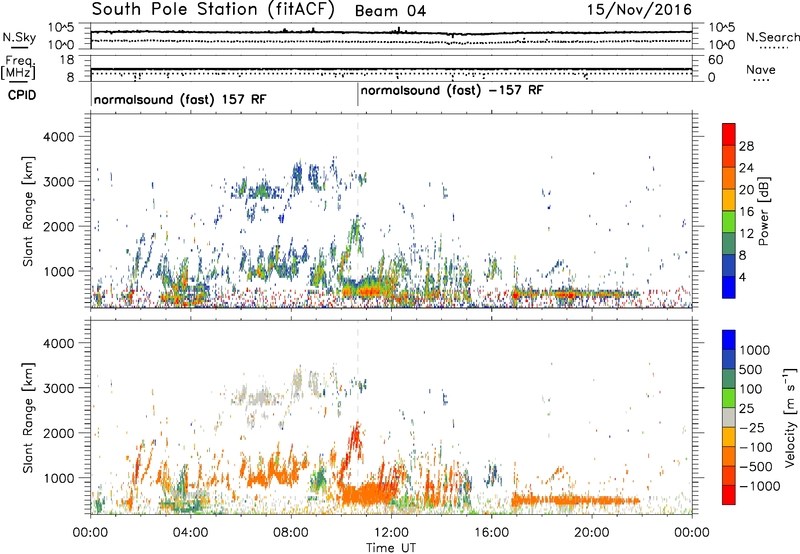Click the red top segment of Power colorbar
The image size is (800, 554).
(x=729, y=134)
